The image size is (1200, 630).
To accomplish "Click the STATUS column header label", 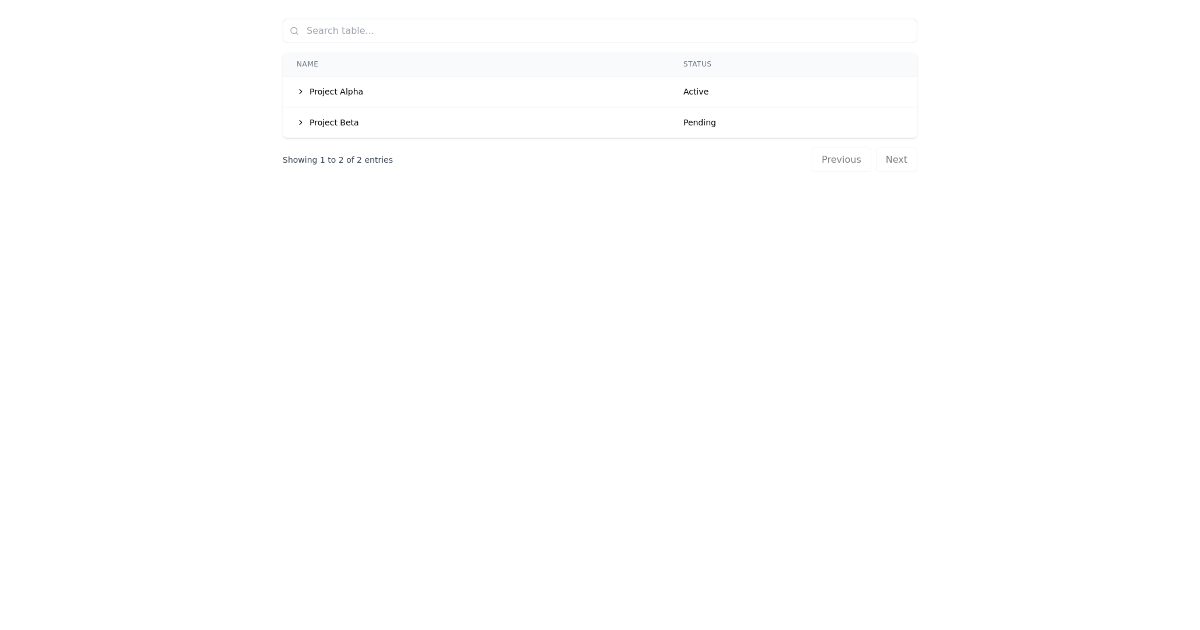I will (697, 64).
